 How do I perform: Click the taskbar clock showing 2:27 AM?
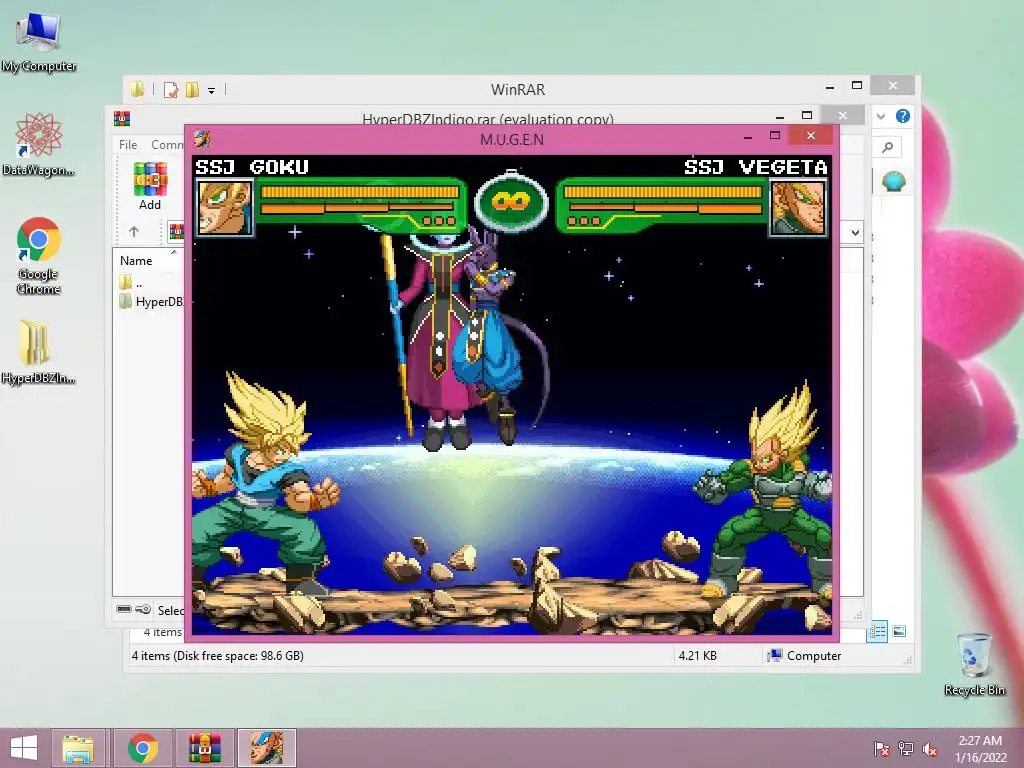[980, 749]
